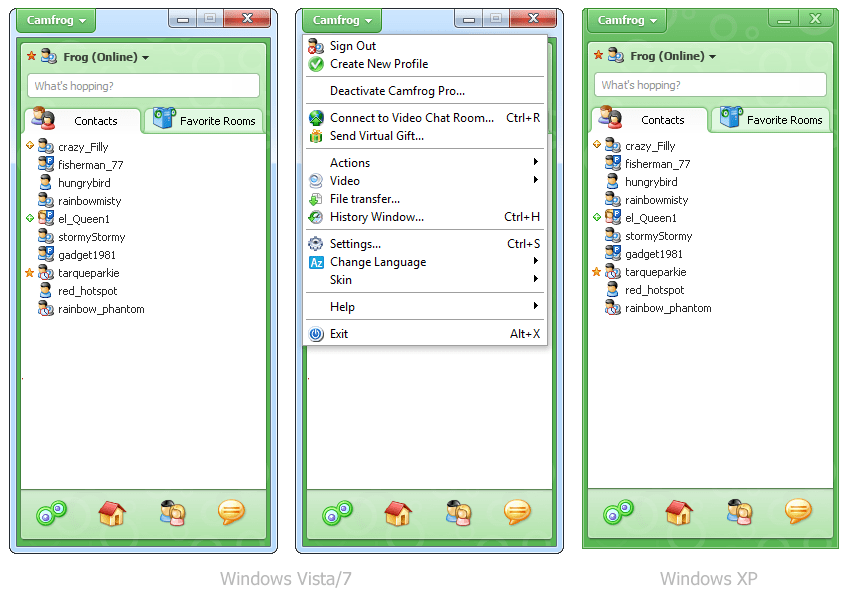
Task: Expand the Video submenu
Action: click(x=426, y=180)
